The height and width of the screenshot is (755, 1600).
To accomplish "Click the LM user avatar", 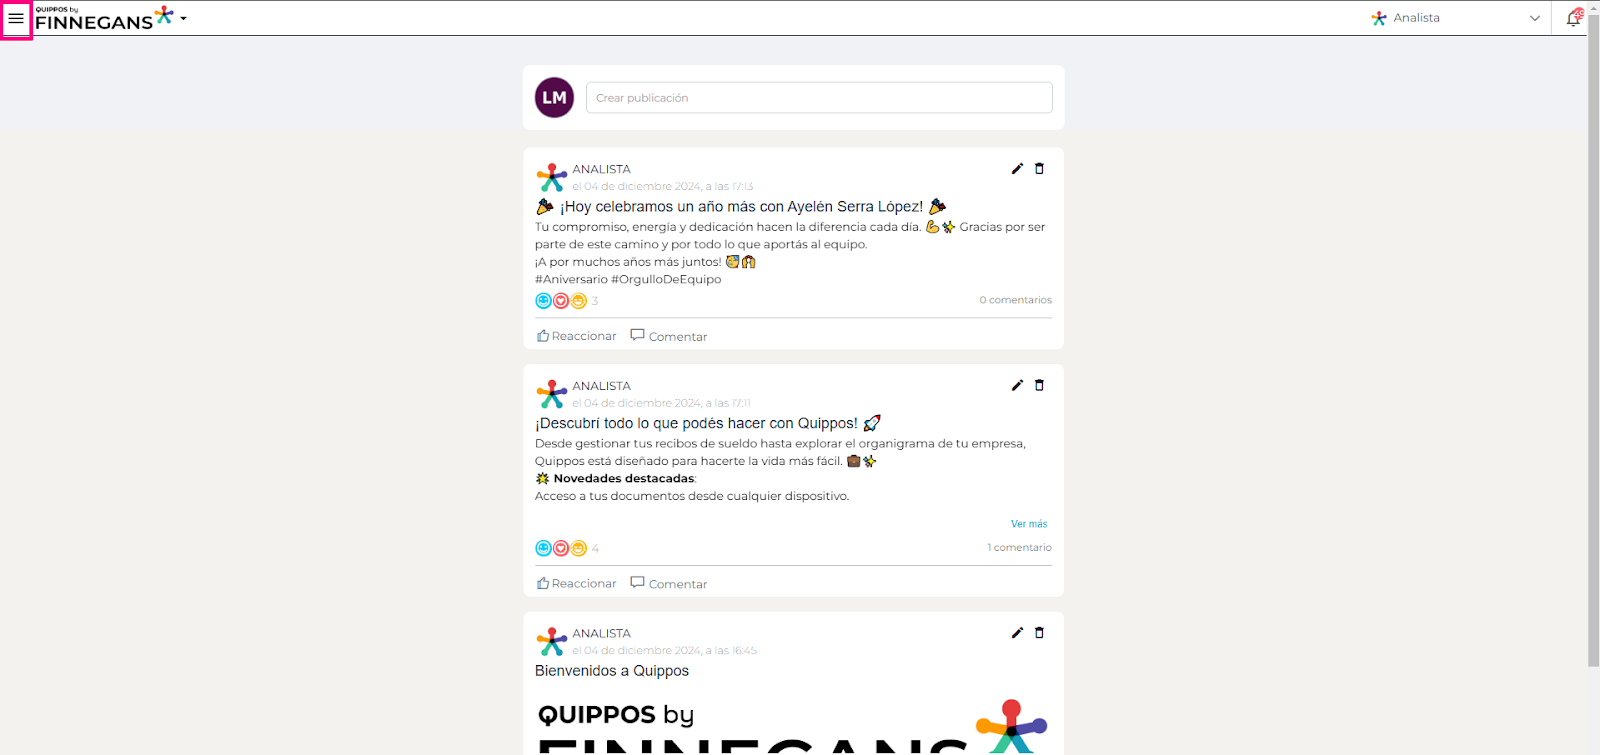I will coord(554,98).
